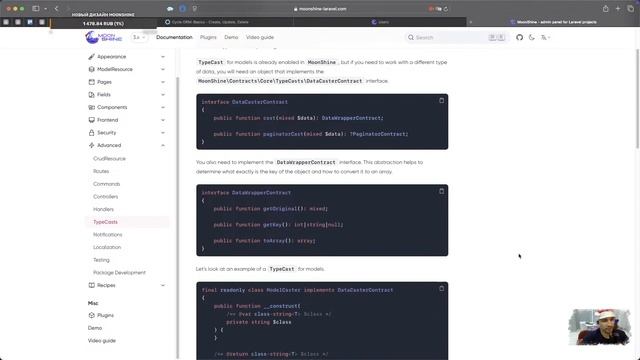Click the Components section icon

(91, 107)
